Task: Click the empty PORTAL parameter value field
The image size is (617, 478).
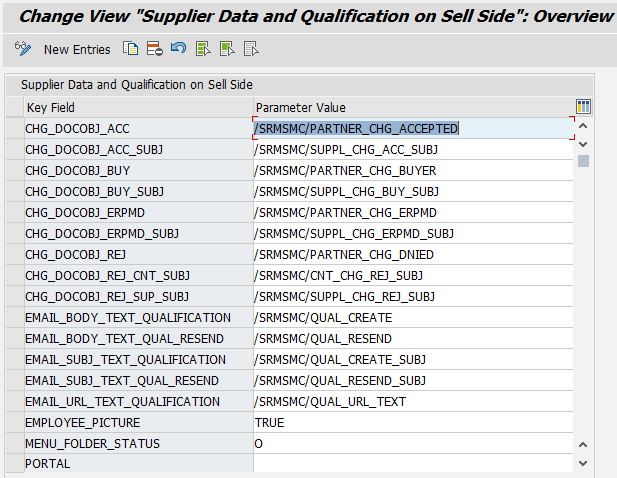Action: point(412,464)
